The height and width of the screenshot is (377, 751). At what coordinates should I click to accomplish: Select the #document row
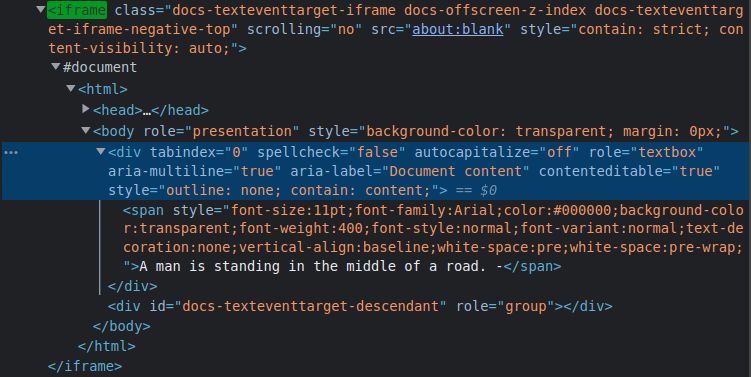pos(100,67)
